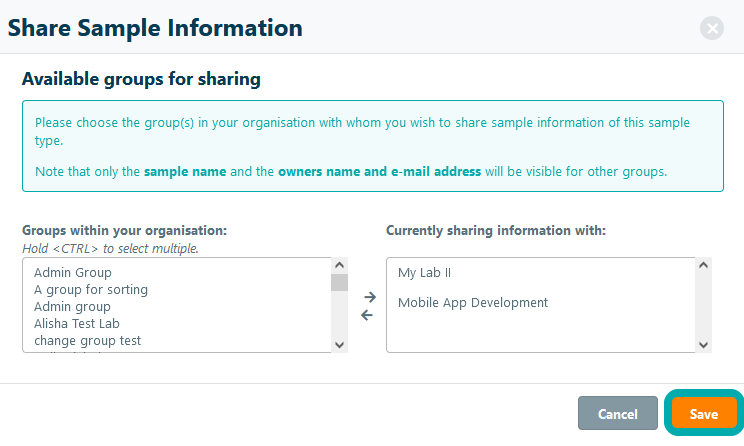
Task: Select 'My Lab II' in sharing list
Action: [425, 273]
